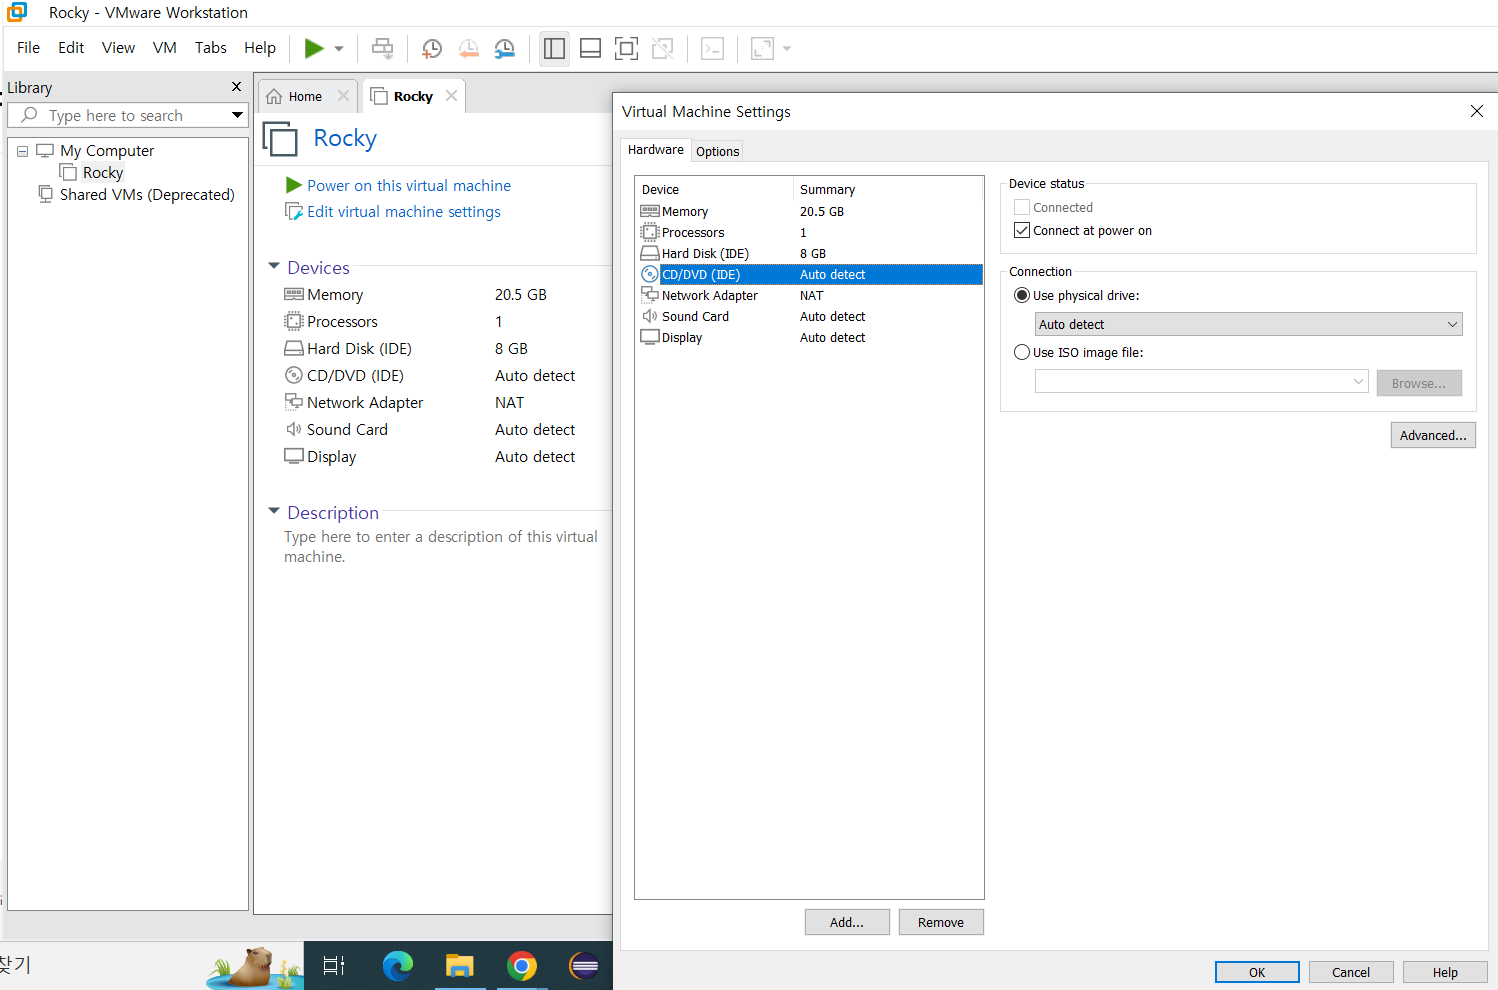Open Microsoft Edge from the taskbar
Image resolution: width=1498 pixels, height=990 pixels.
(x=397, y=965)
